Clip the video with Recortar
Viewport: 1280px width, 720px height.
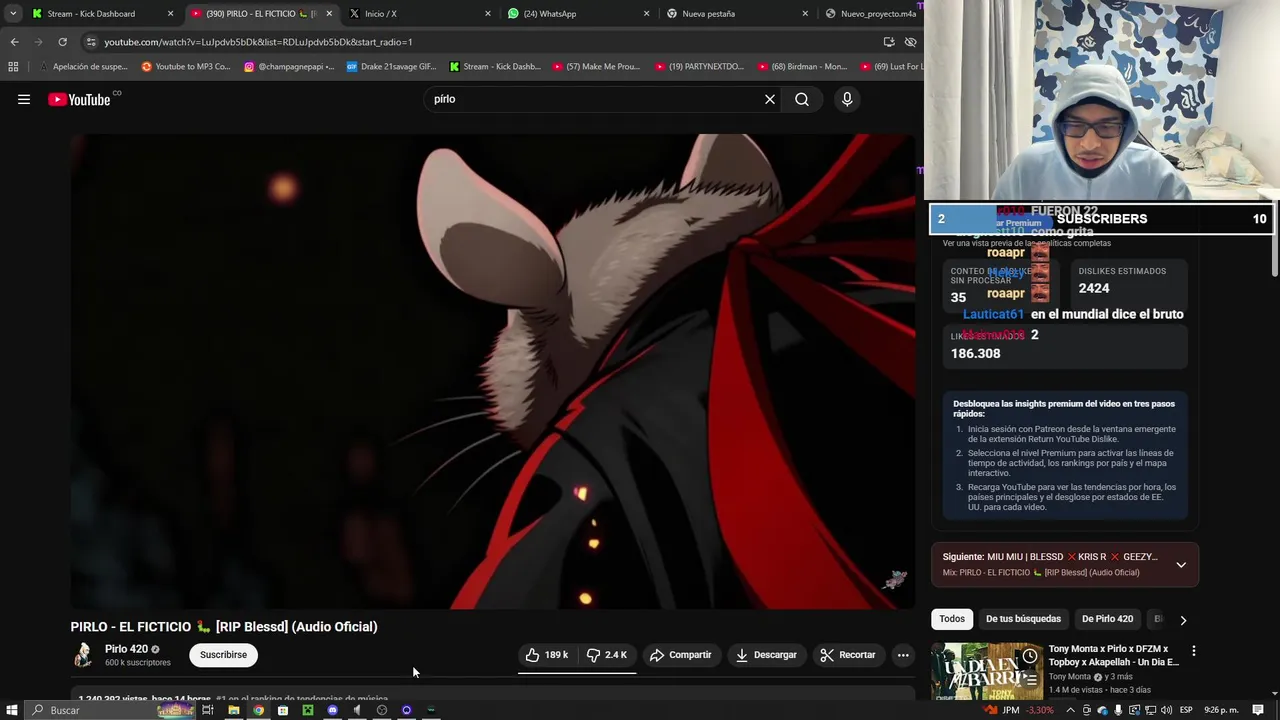point(848,655)
